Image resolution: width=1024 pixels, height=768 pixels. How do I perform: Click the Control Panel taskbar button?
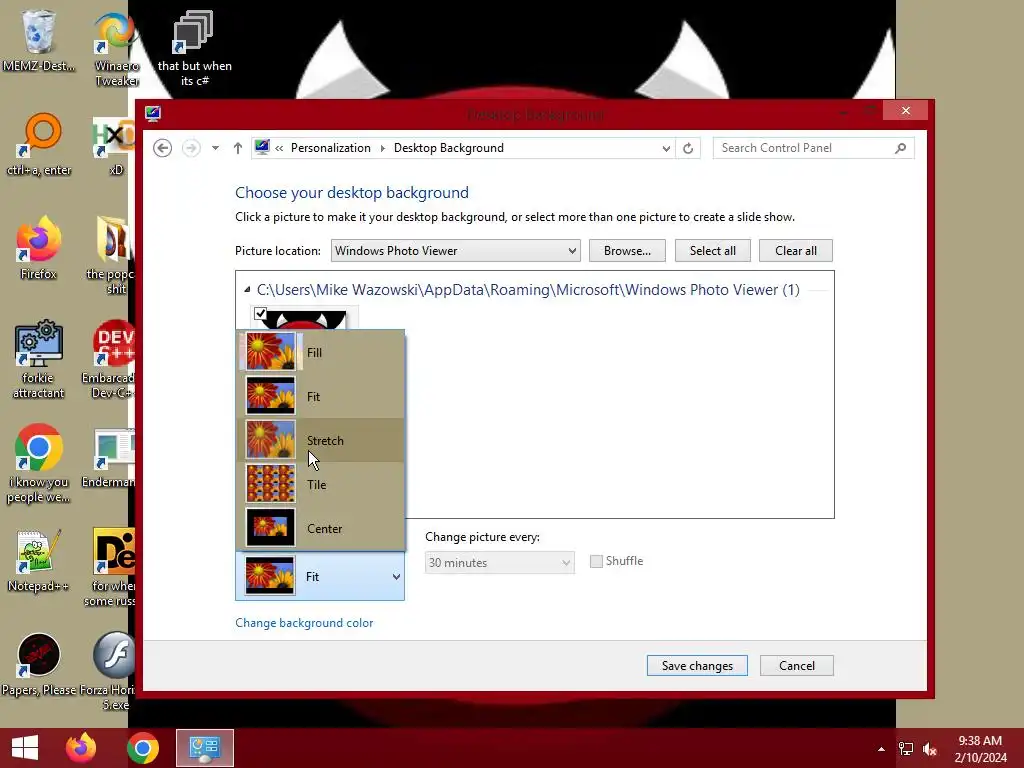(x=204, y=748)
